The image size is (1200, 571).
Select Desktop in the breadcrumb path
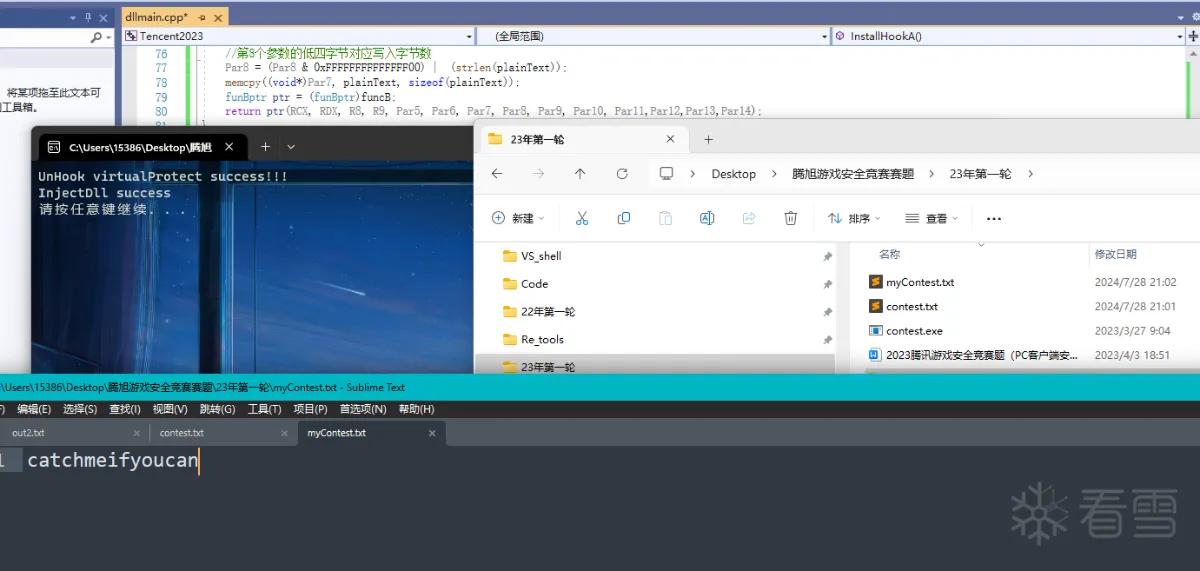(x=734, y=174)
